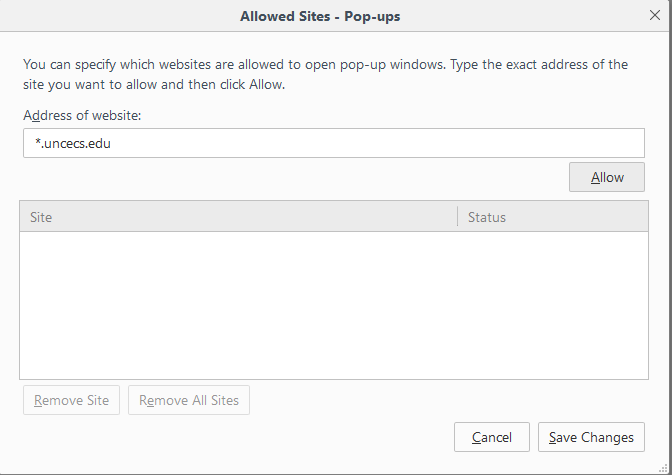This screenshot has height=475, width=672.
Task: Close the Allowed Sites dialog with X
Action: click(x=654, y=16)
